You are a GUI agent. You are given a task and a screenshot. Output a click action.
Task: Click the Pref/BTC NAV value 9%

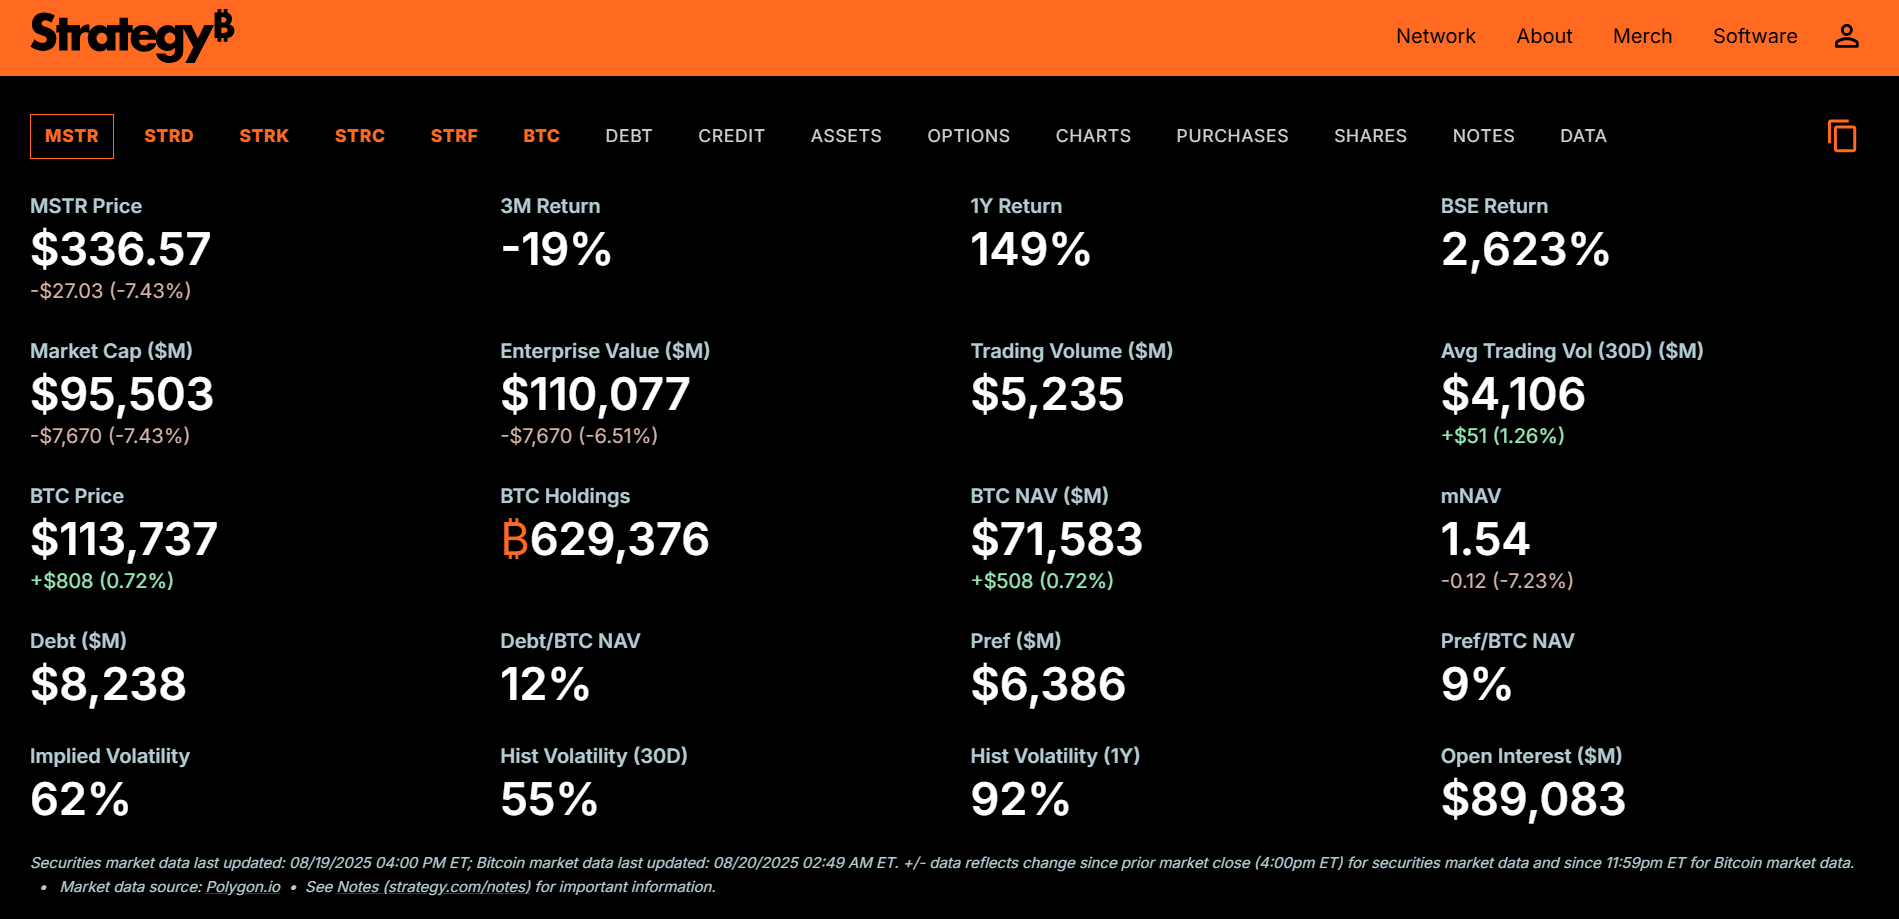tap(1476, 684)
